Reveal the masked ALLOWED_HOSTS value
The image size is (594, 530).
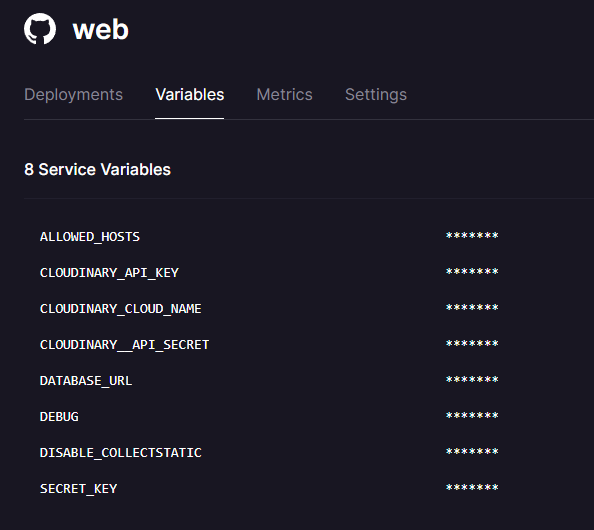pyautogui.click(x=472, y=236)
